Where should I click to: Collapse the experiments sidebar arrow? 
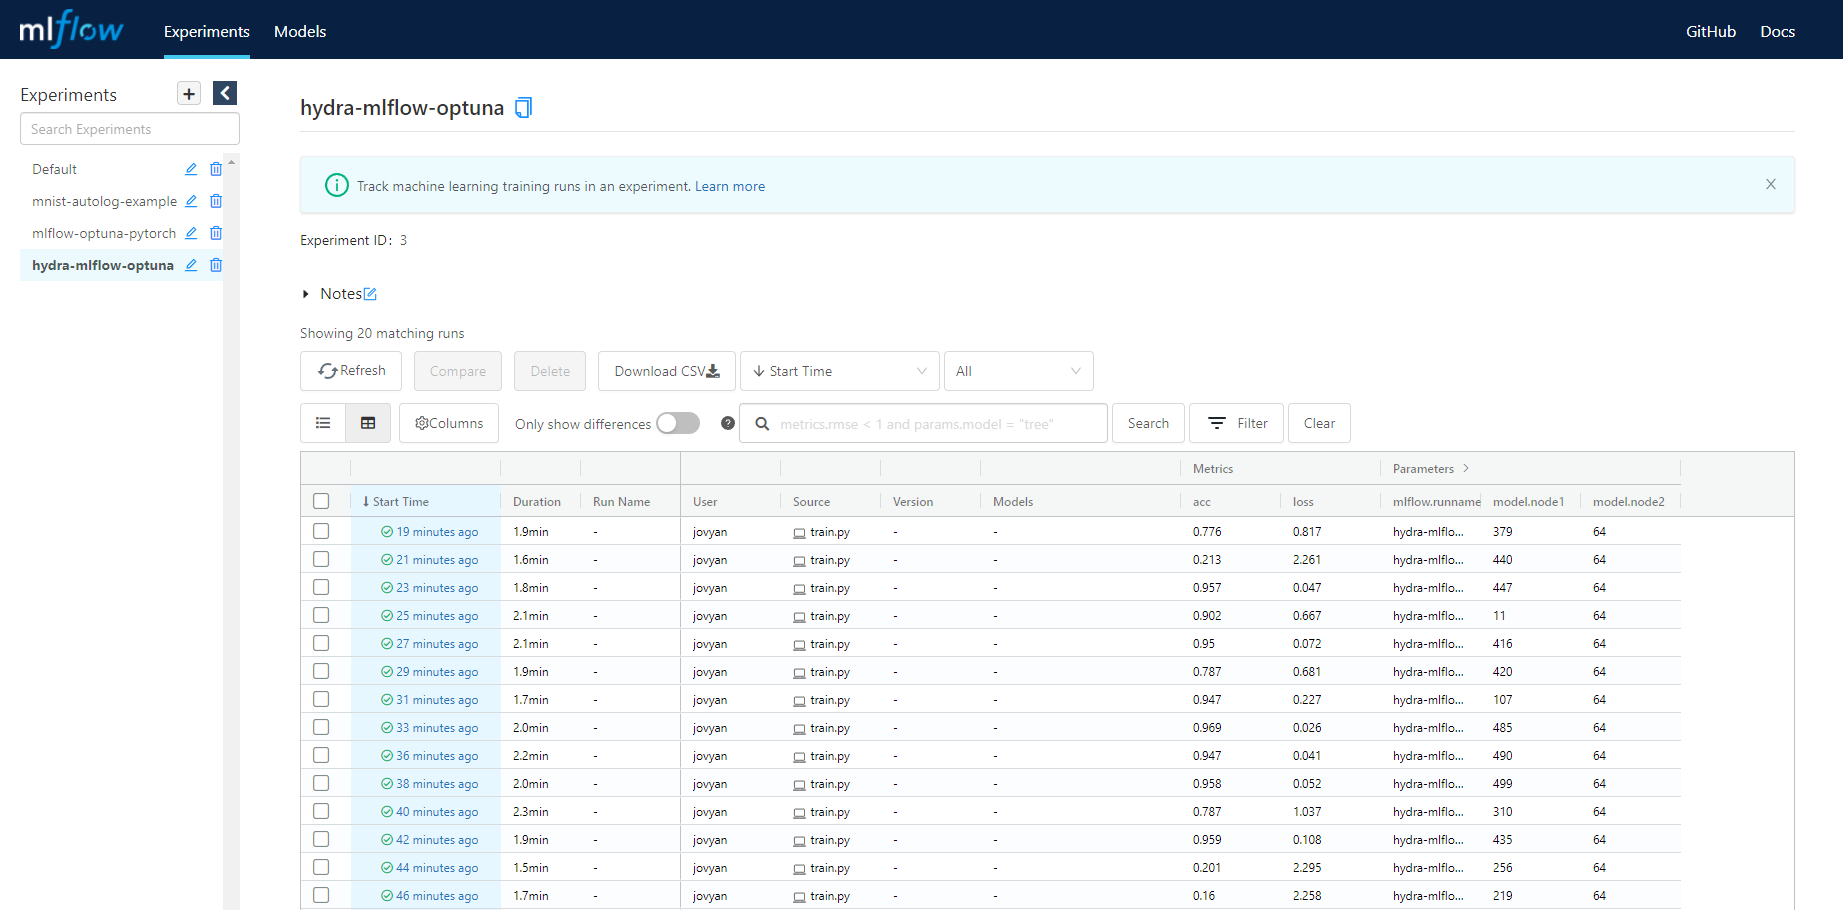point(225,93)
